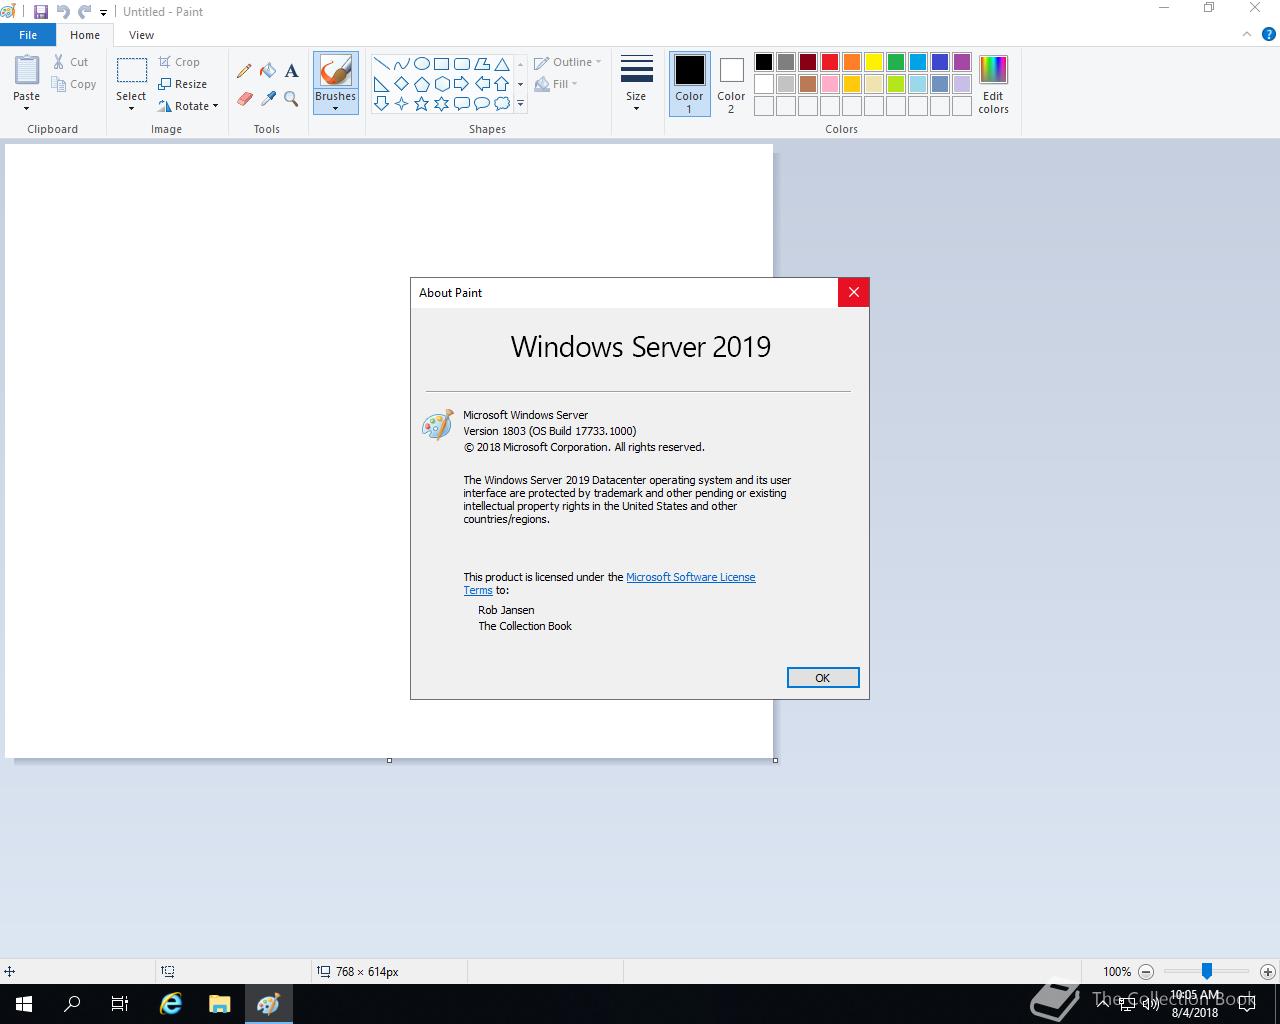Pick the red color swatch
Screen dimensions: 1280x1024
tap(830, 62)
